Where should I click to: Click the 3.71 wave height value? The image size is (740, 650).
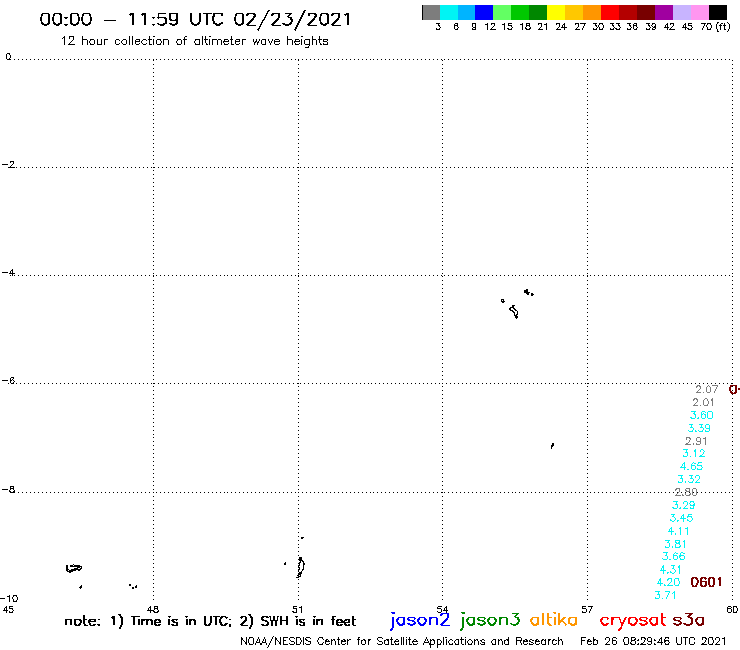pyautogui.click(x=665, y=595)
